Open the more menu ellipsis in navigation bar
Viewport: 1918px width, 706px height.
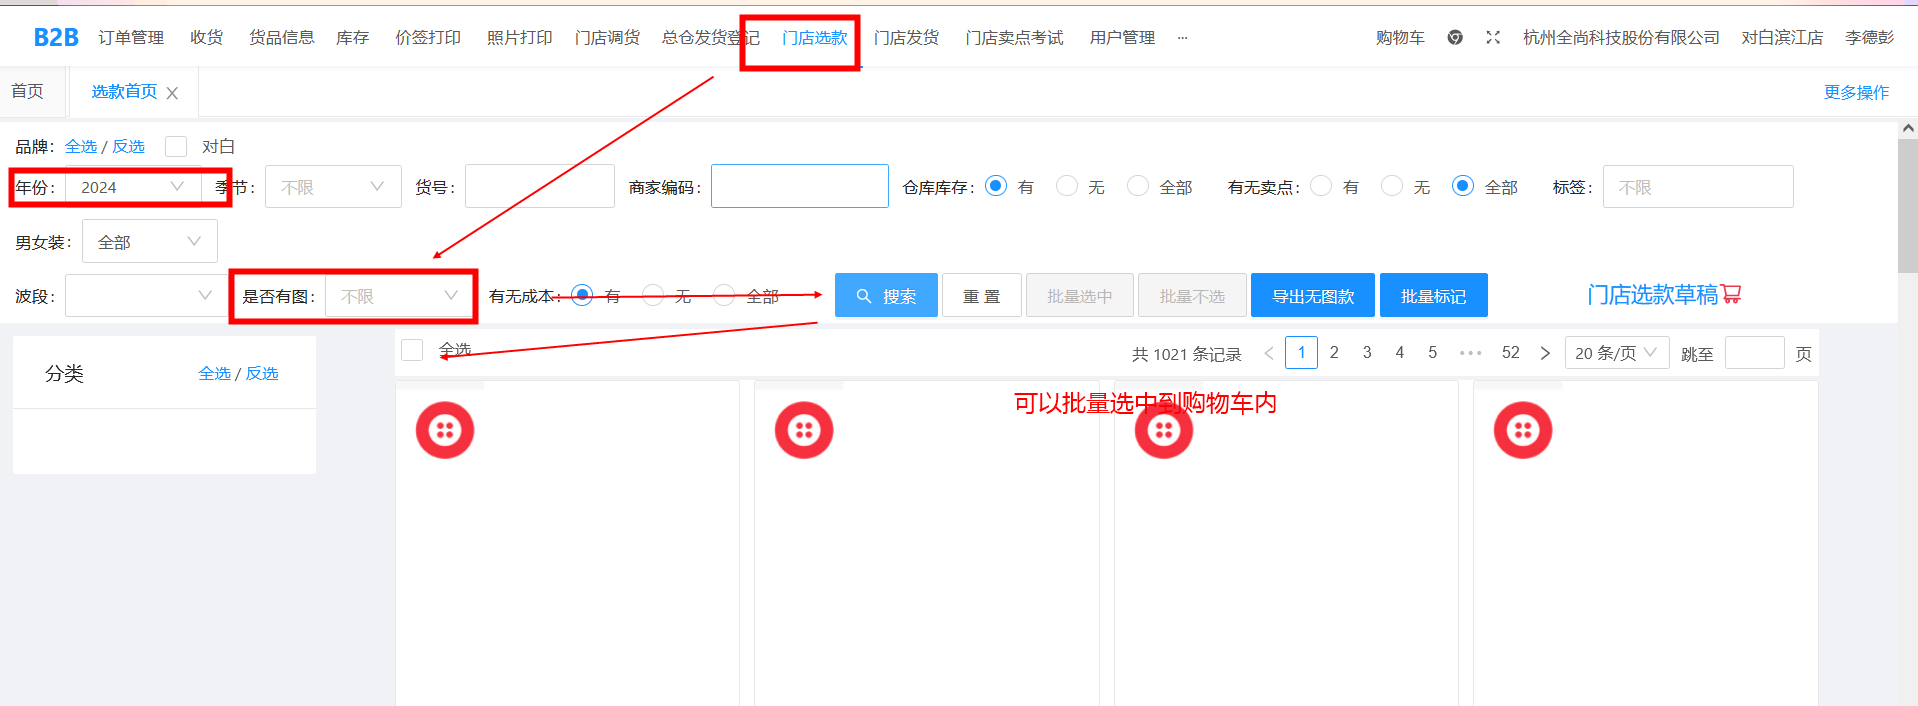[1182, 38]
